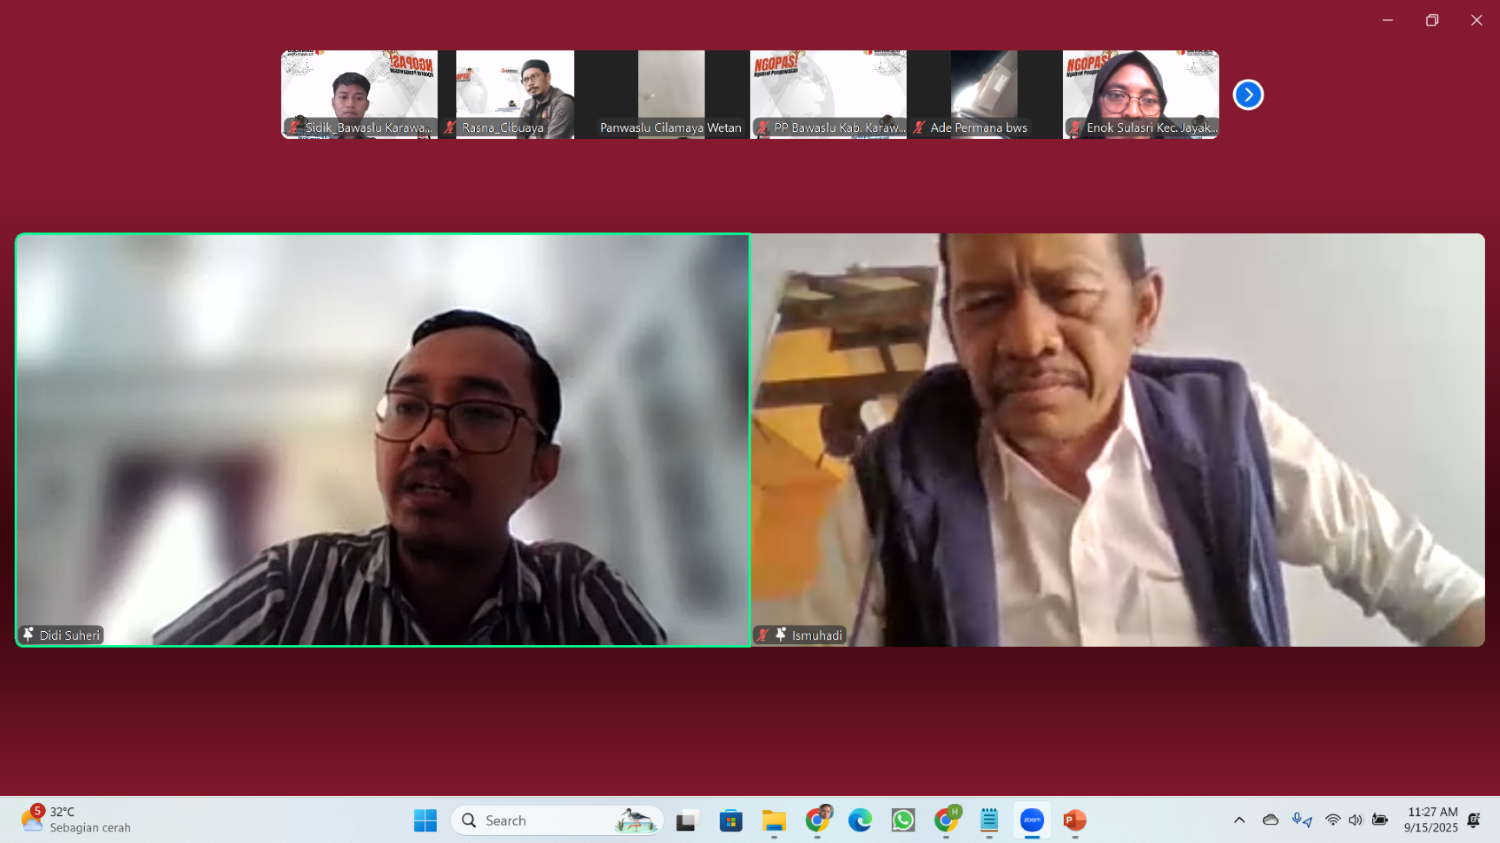Open the Windows Start menu
Viewport: 1500px width, 843px height.
pyautogui.click(x=425, y=820)
